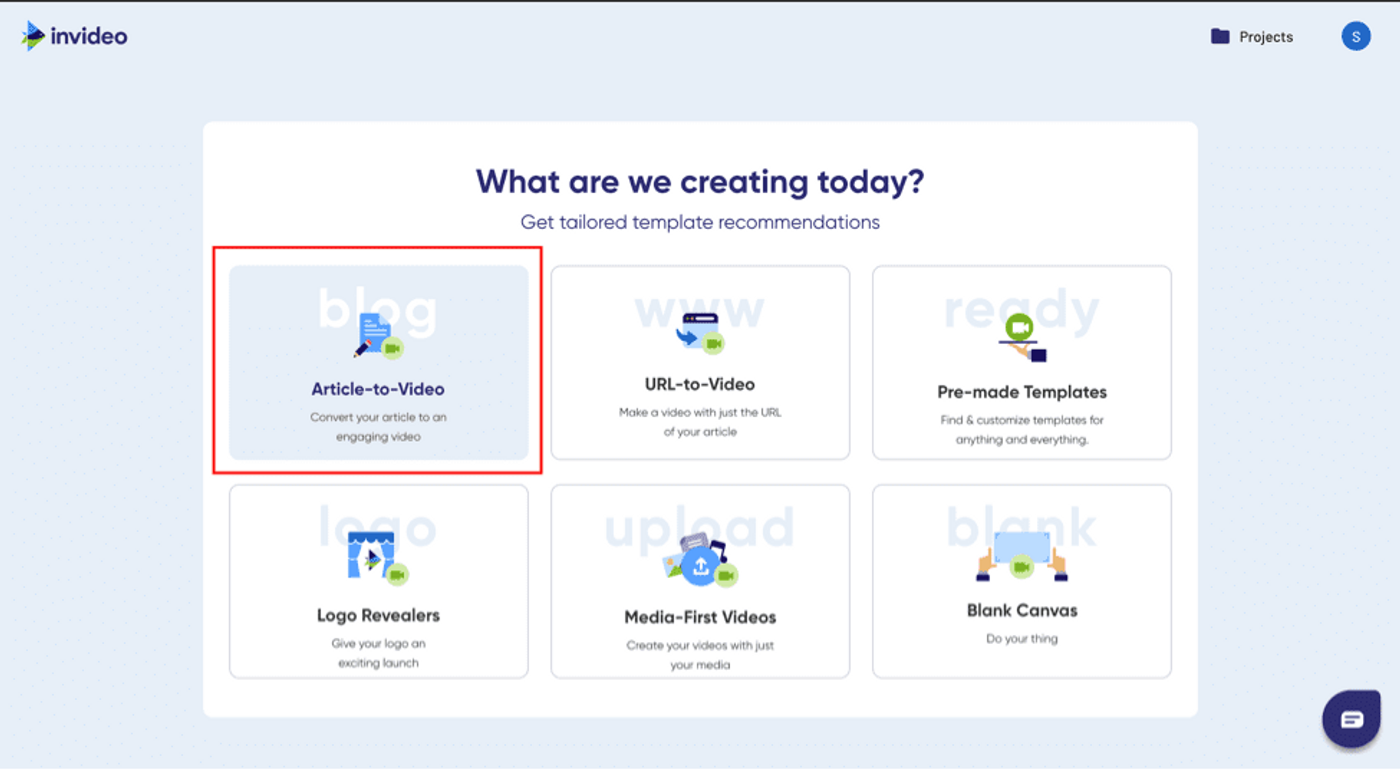
Task: Choose the Blank Canvas title
Action: [x=1022, y=610]
